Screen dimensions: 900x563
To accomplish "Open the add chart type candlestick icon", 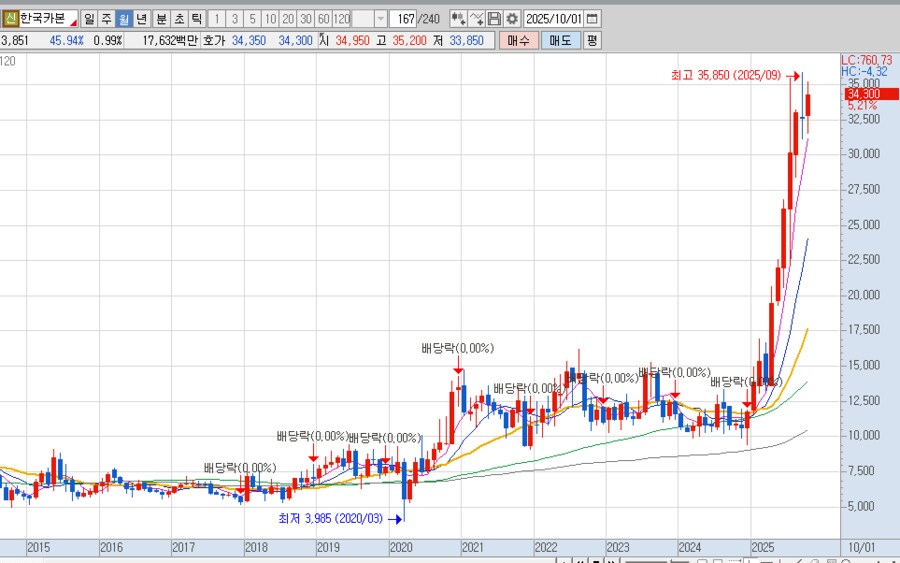I will tap(457, 19).
